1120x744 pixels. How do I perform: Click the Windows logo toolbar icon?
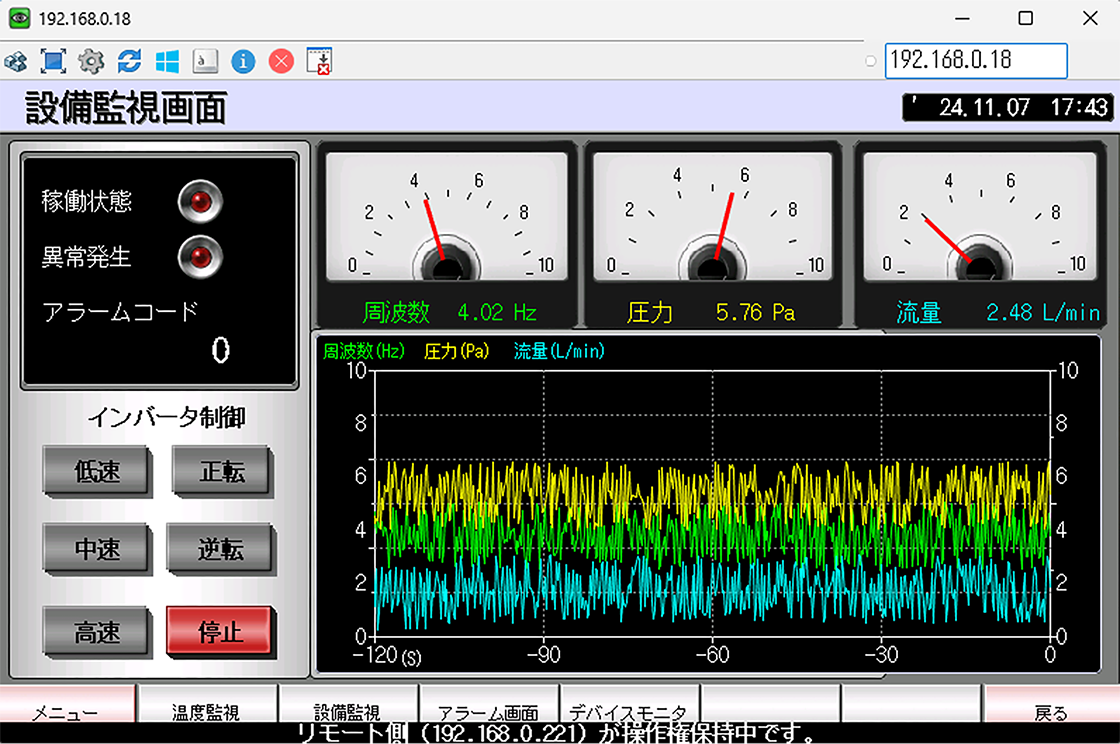point(167,62)
